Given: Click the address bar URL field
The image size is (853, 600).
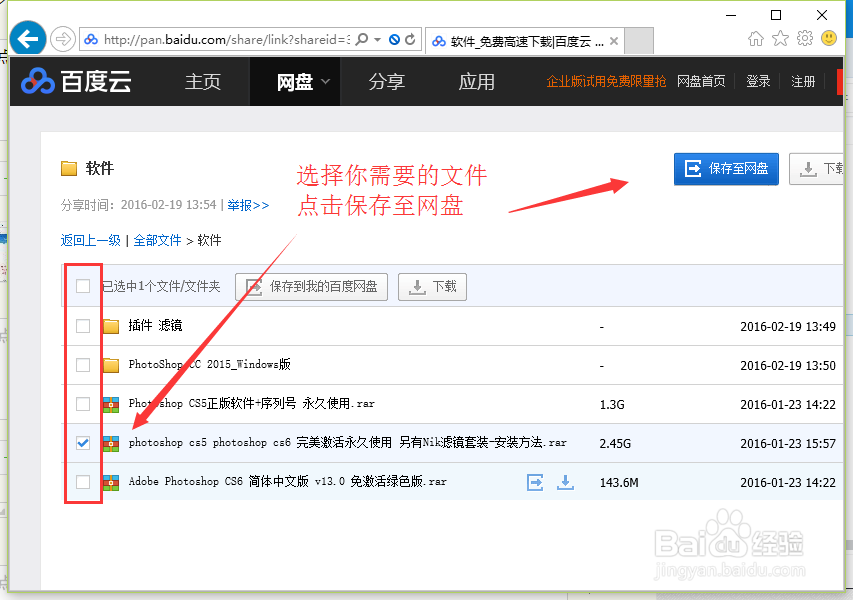Looking at the screenshot, I should [x=226, y=40].
